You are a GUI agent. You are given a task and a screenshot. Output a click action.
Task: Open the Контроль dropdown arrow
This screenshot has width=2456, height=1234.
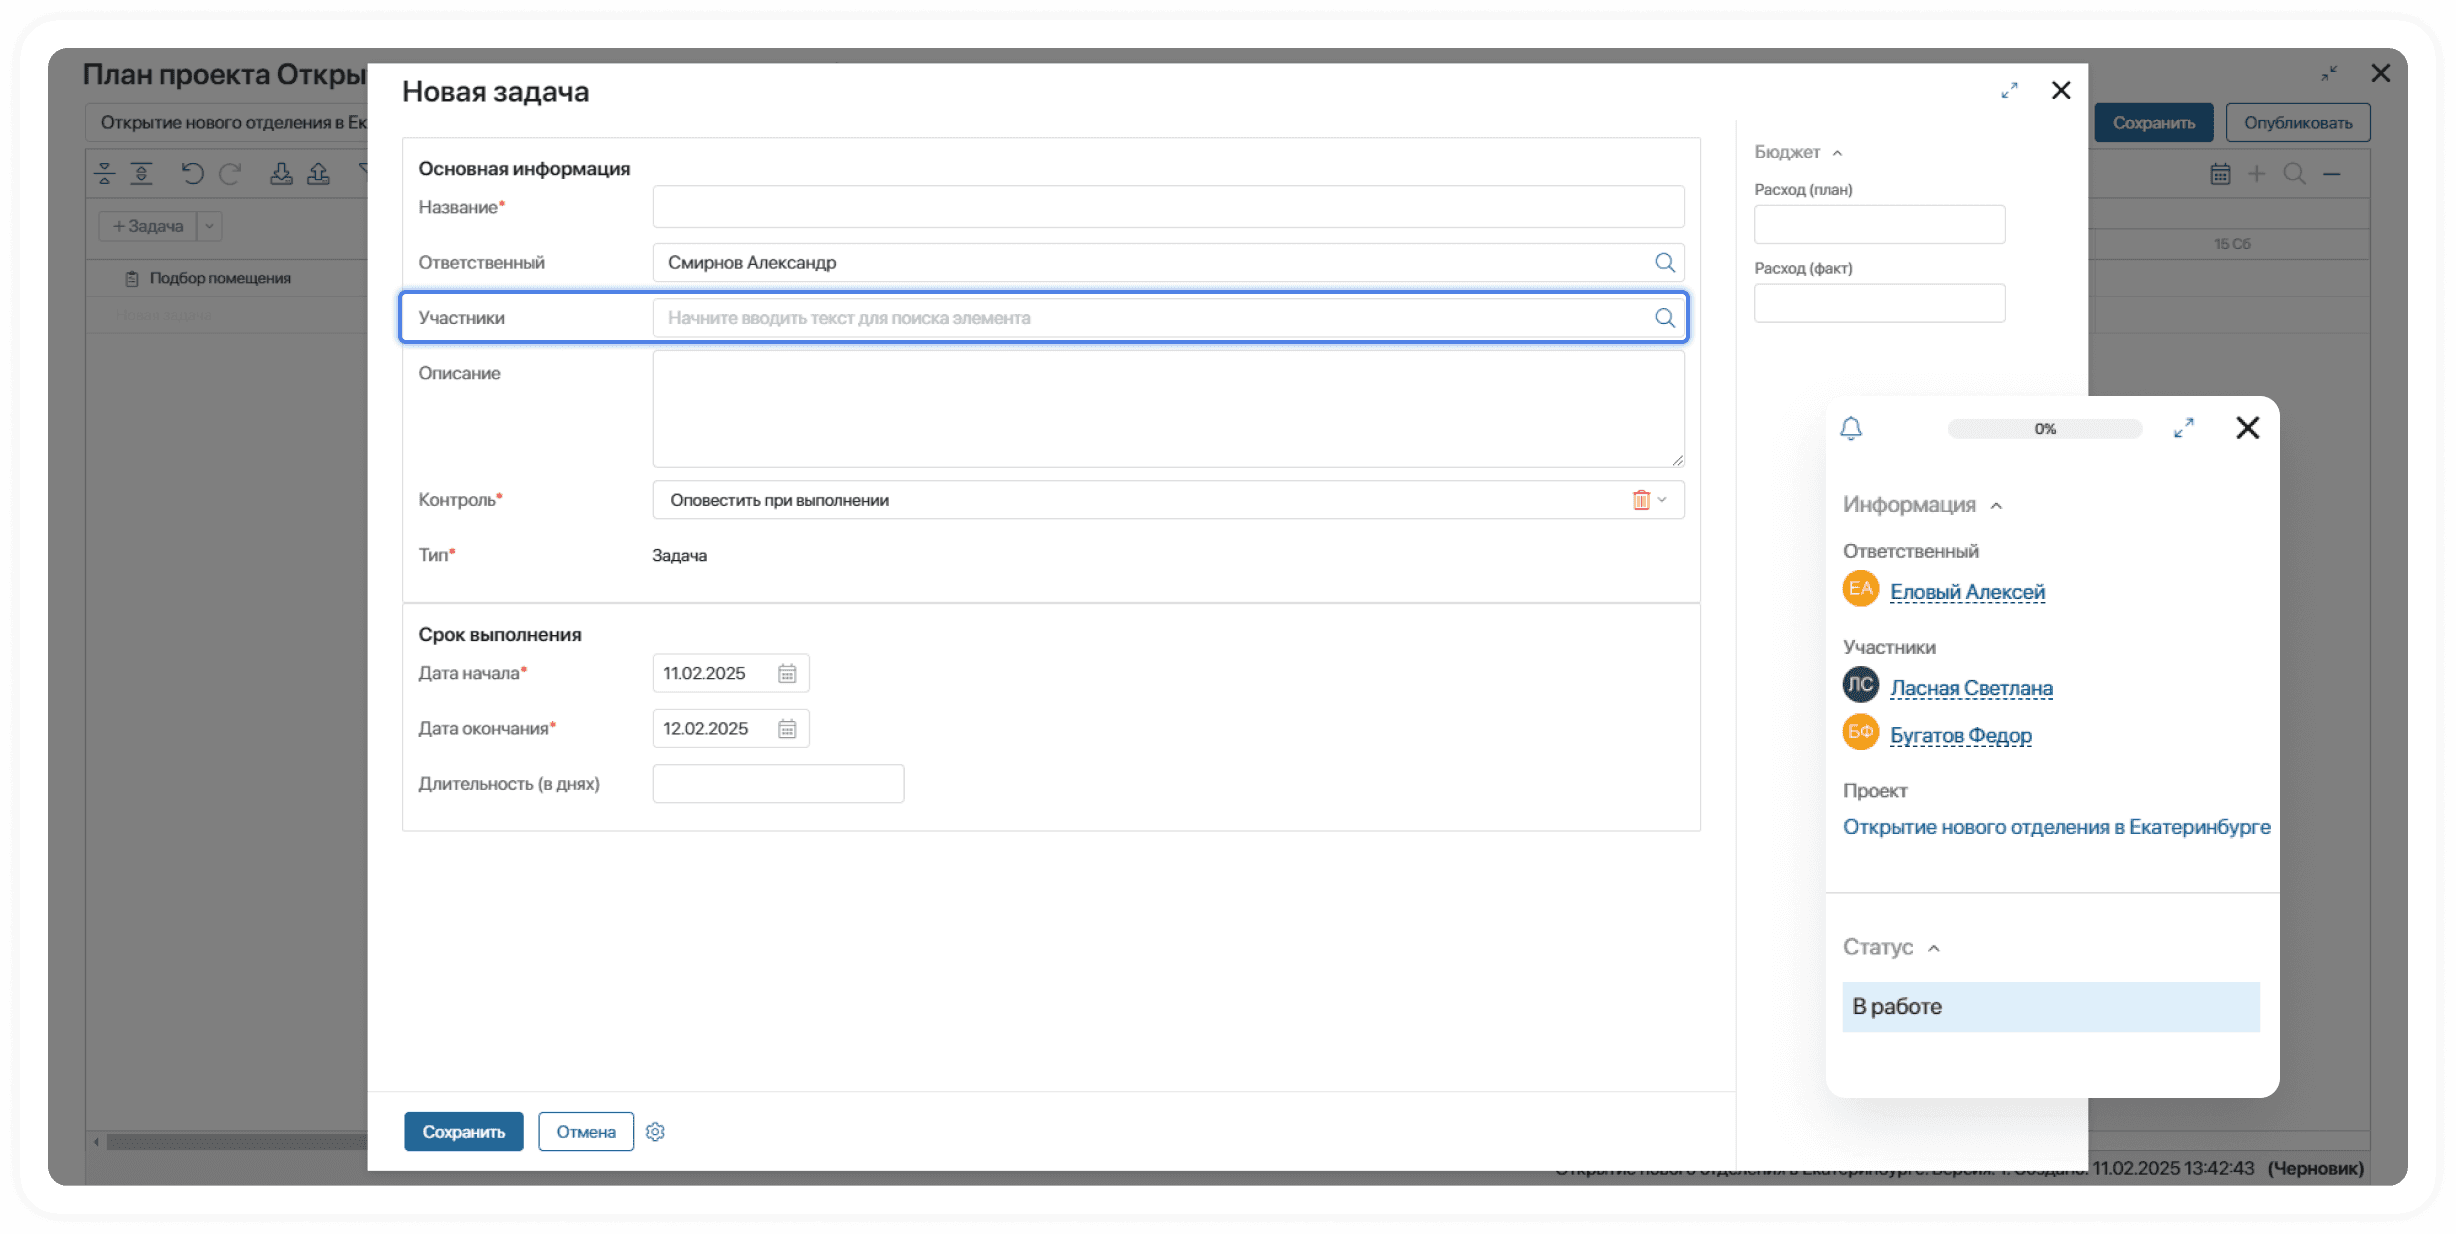click(1662, 500)
